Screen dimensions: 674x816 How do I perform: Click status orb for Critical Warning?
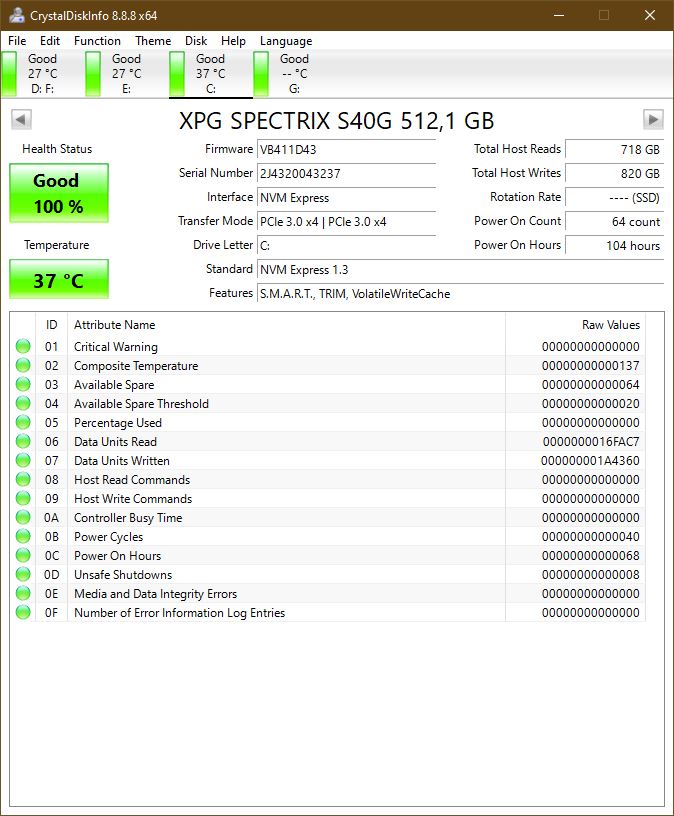coord(23,346)
